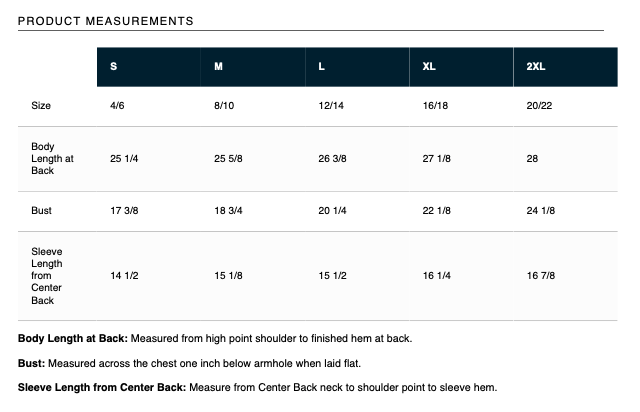640x412 pixels.
Task: Click the 4/6 size value
Action: tap(118, 105)
